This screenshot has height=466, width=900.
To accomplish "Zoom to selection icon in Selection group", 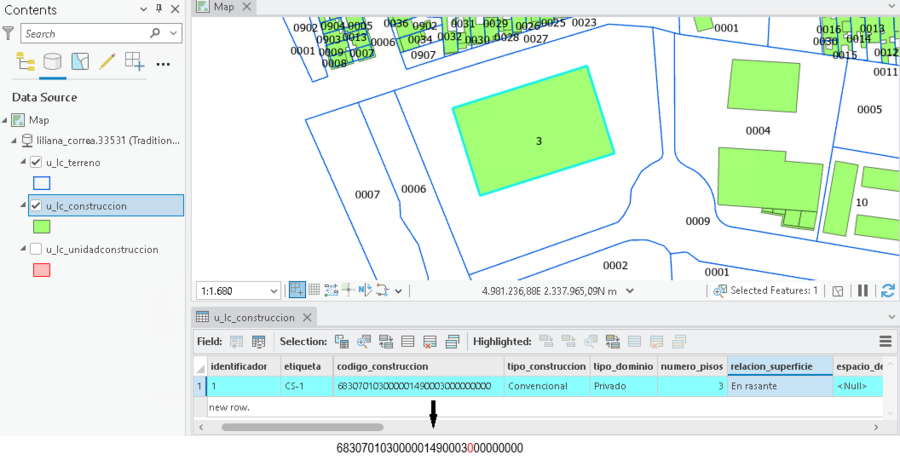I will coord(364,342).
